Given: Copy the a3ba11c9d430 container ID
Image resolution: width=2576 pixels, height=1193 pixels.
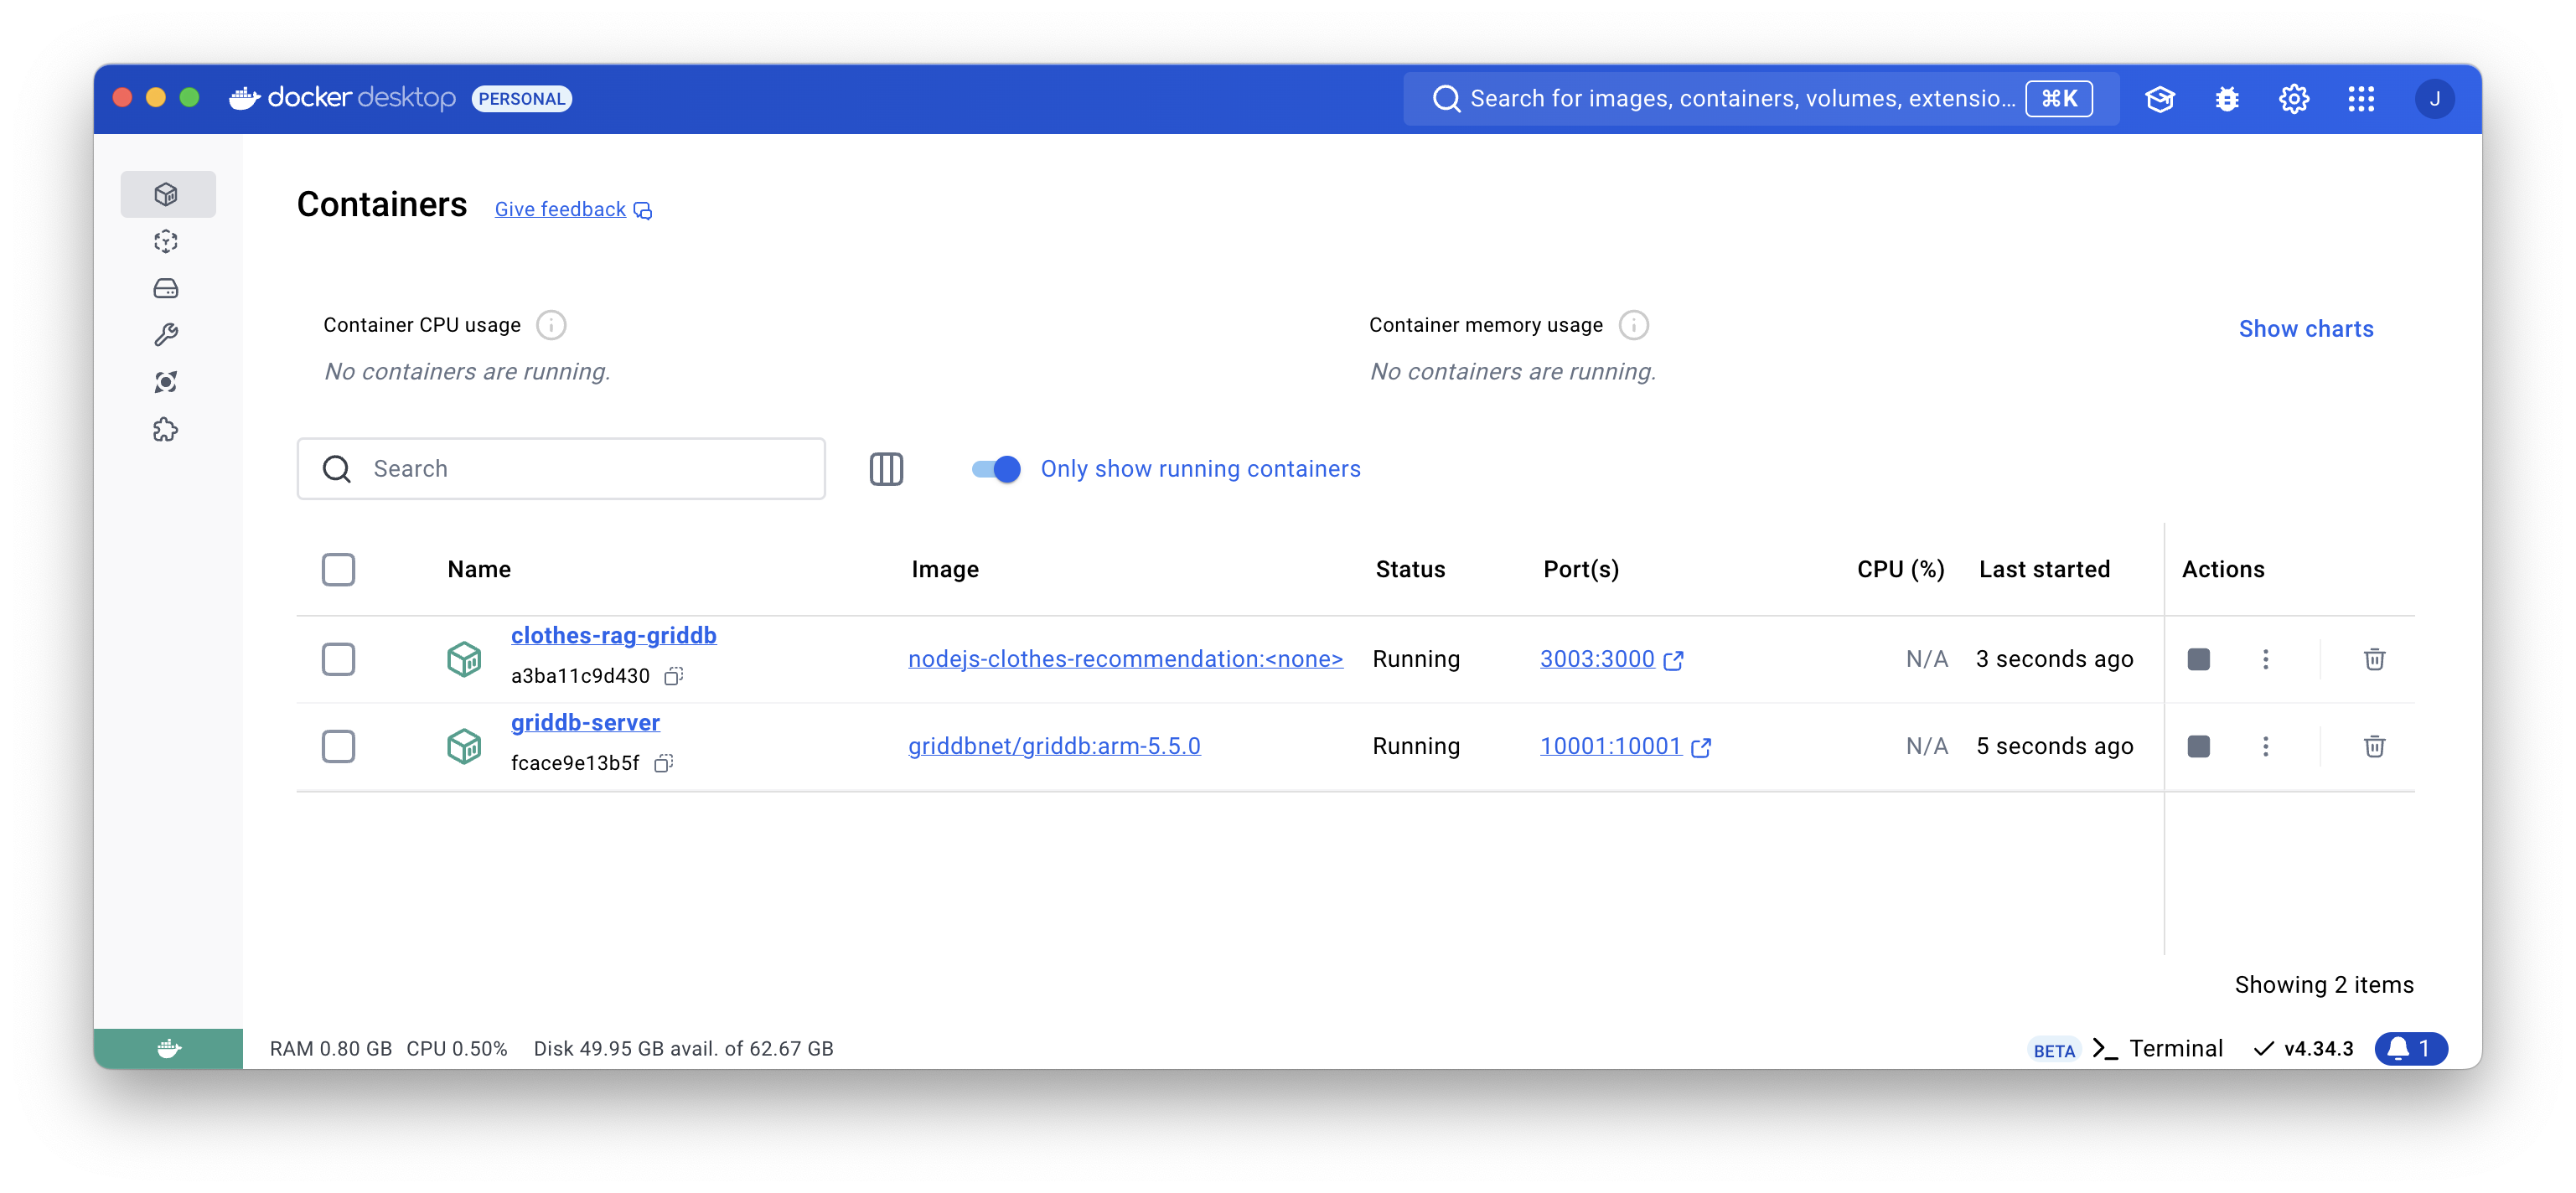Looking at the screenshot, I should pyautogui.click(x=674, y=676).
